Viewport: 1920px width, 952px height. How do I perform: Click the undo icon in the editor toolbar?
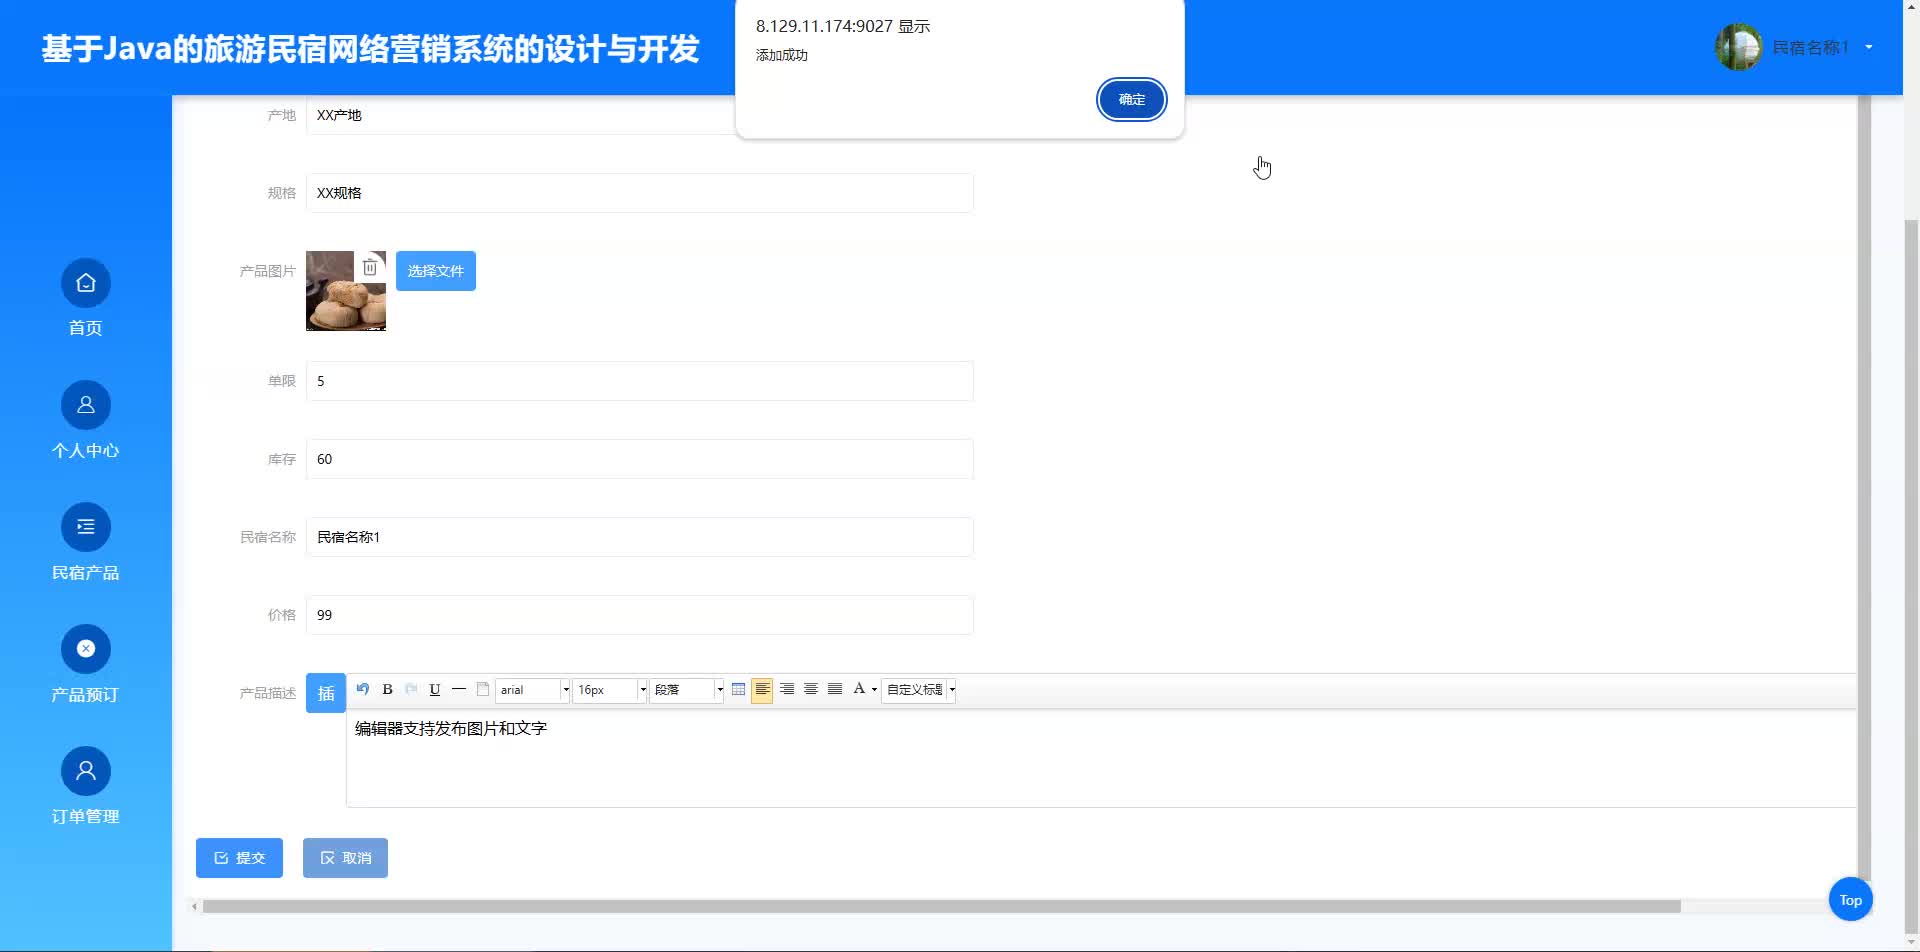pos(362,689)
